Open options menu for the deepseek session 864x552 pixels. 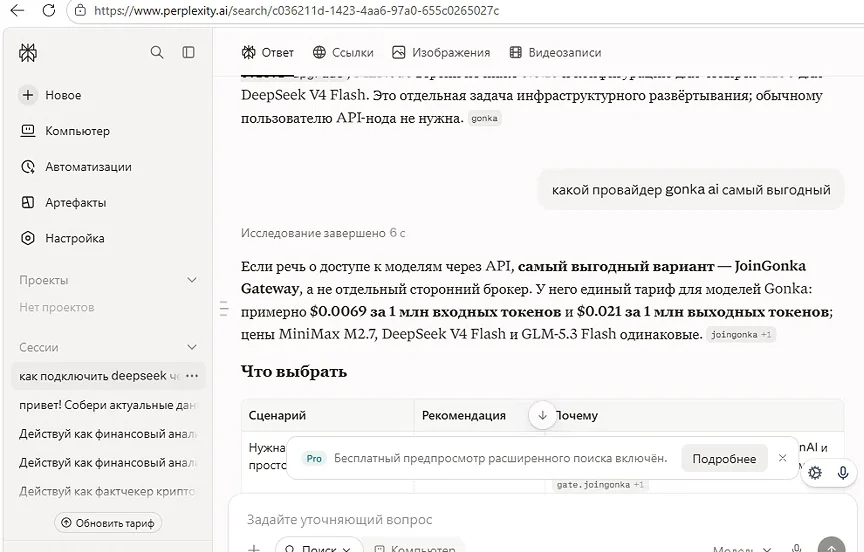[x=192, y=376]
